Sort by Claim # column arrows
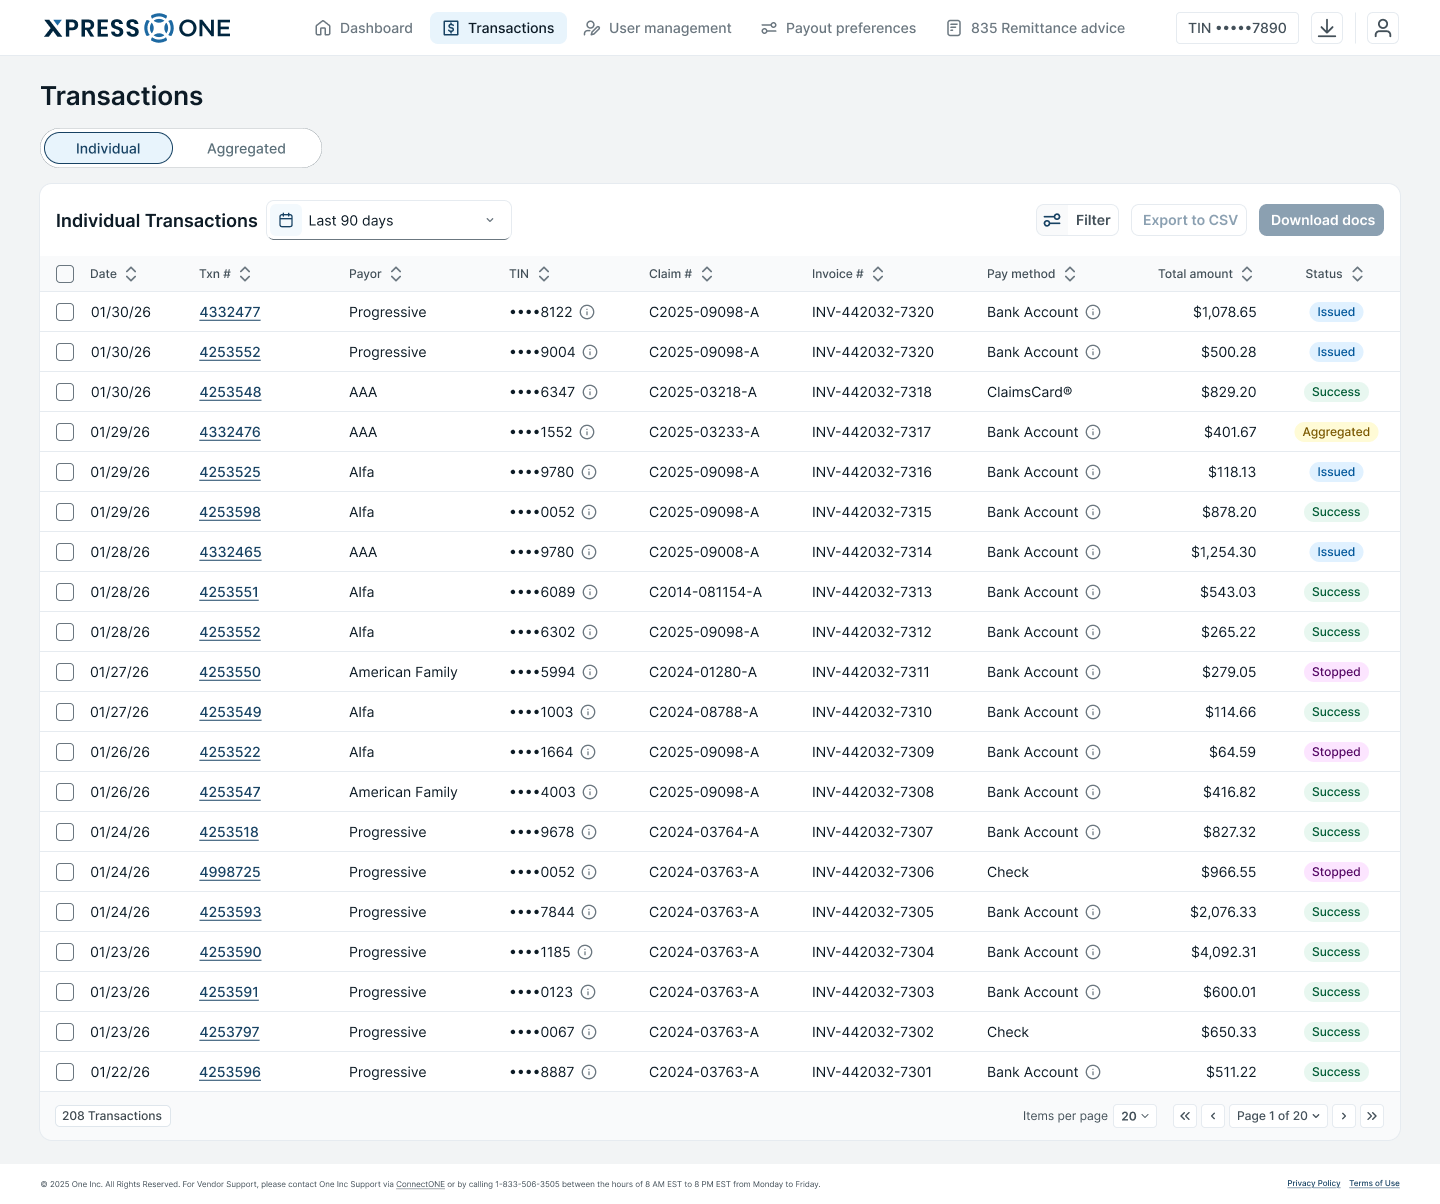 [x=707, y=274]
